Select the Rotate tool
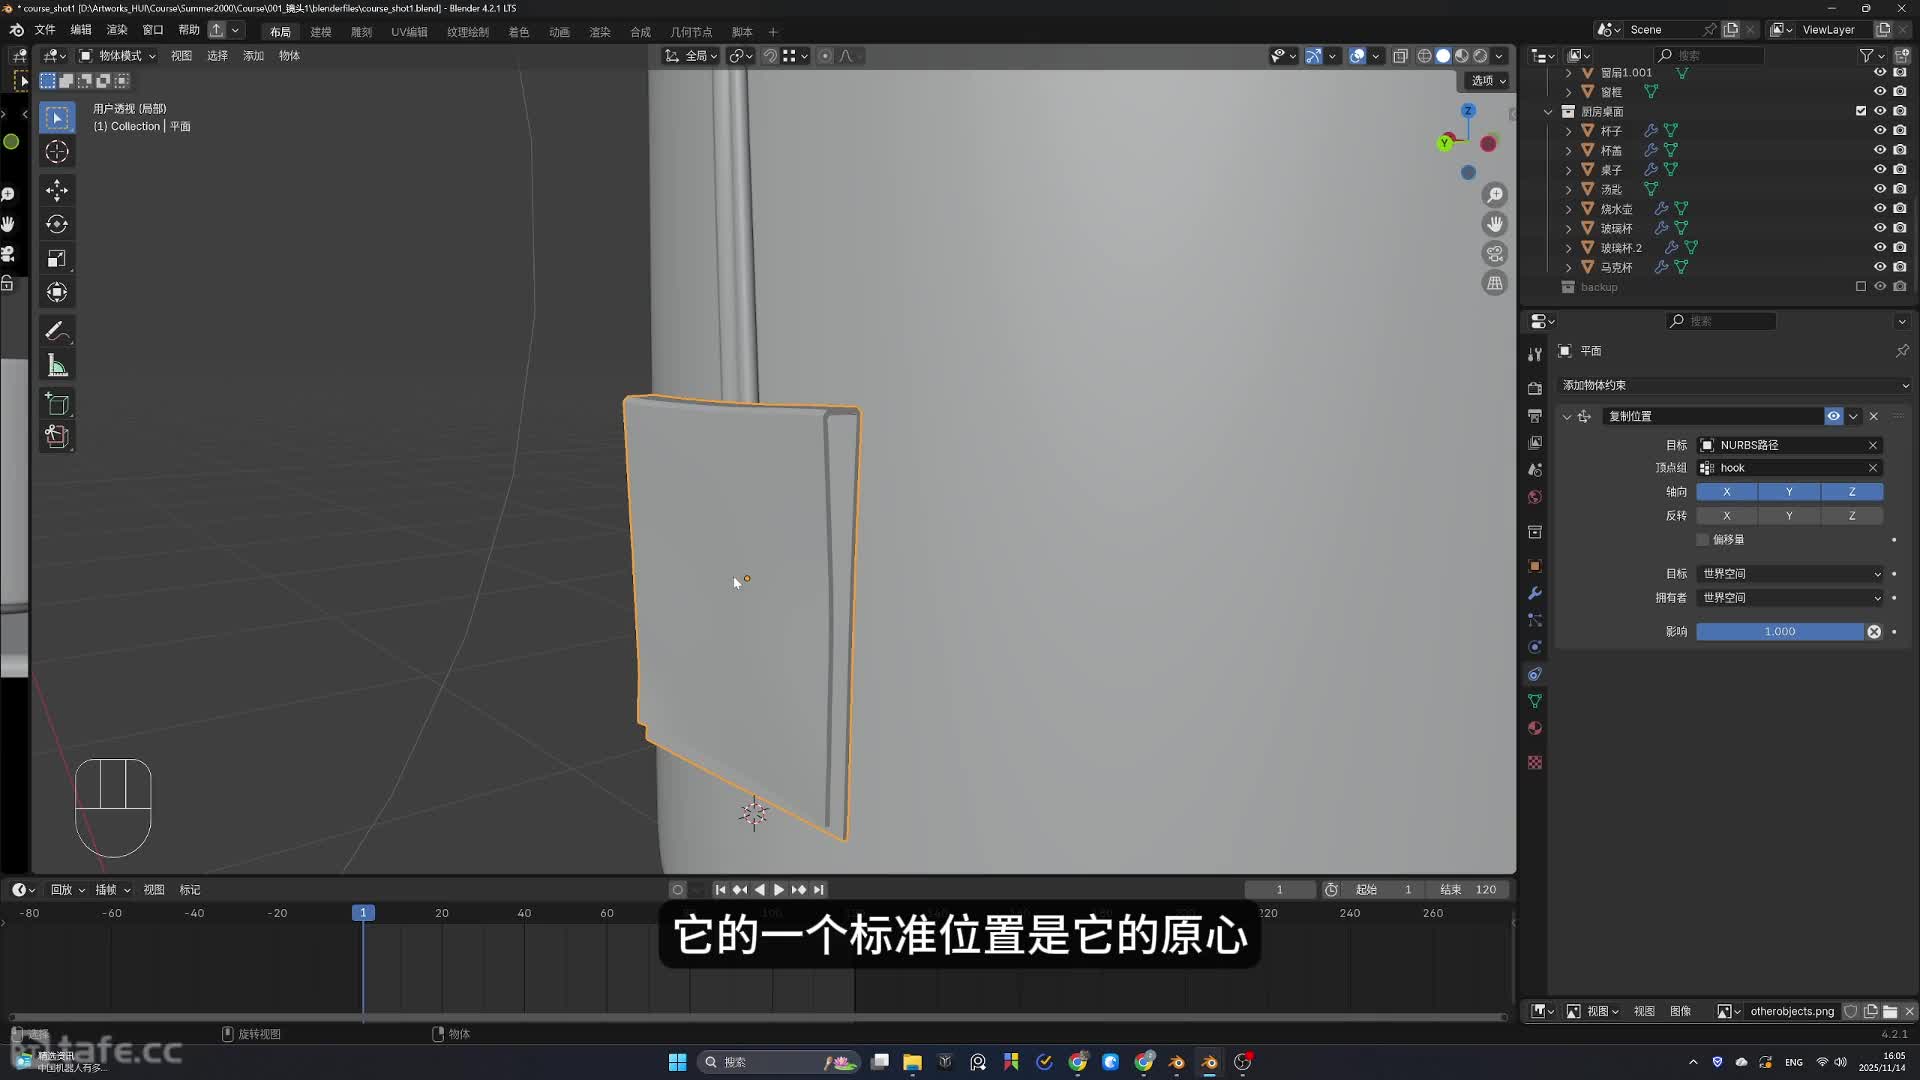The width and height of the screenshot is (1920, 1080). coord(57,224)
